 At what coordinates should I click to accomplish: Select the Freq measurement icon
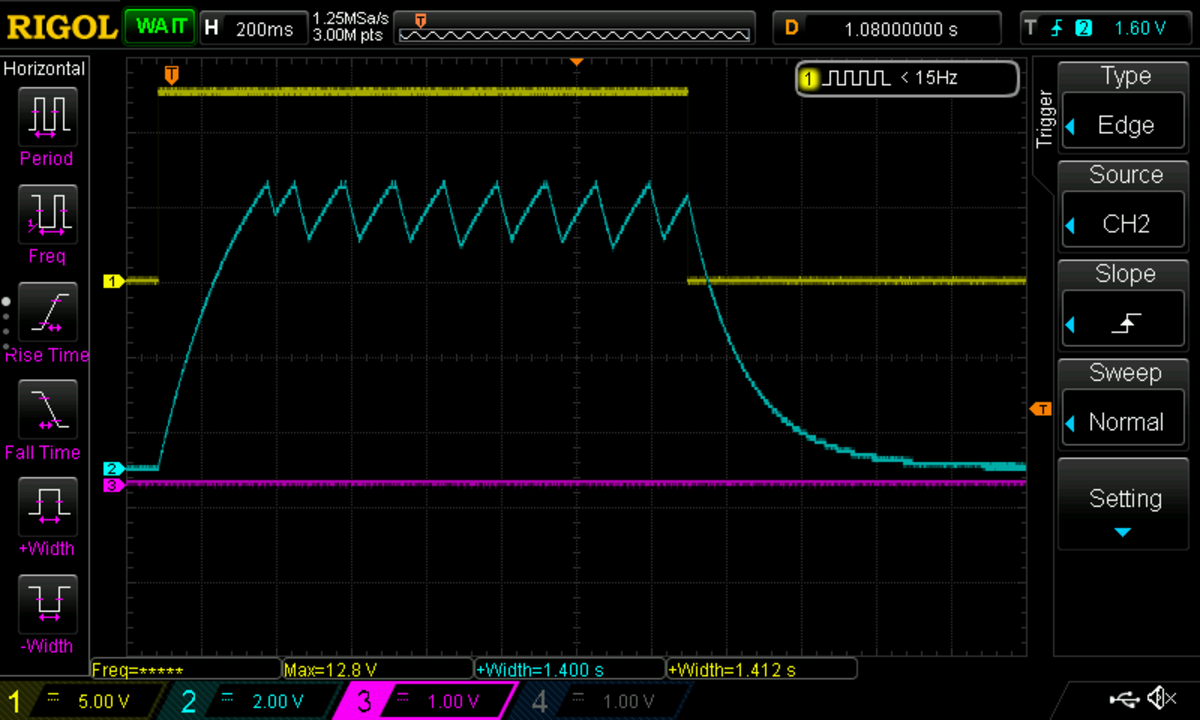[46, 215]
